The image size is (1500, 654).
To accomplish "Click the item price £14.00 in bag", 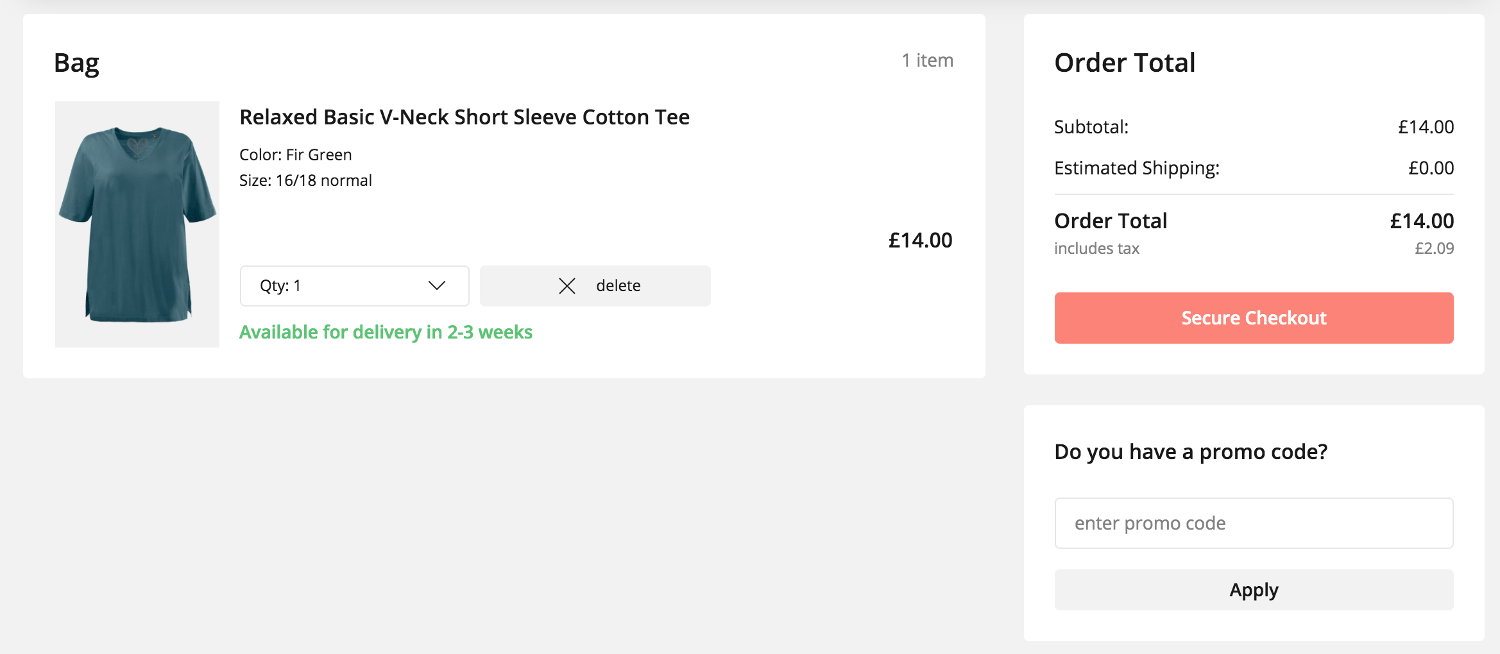I will [920, 240].
